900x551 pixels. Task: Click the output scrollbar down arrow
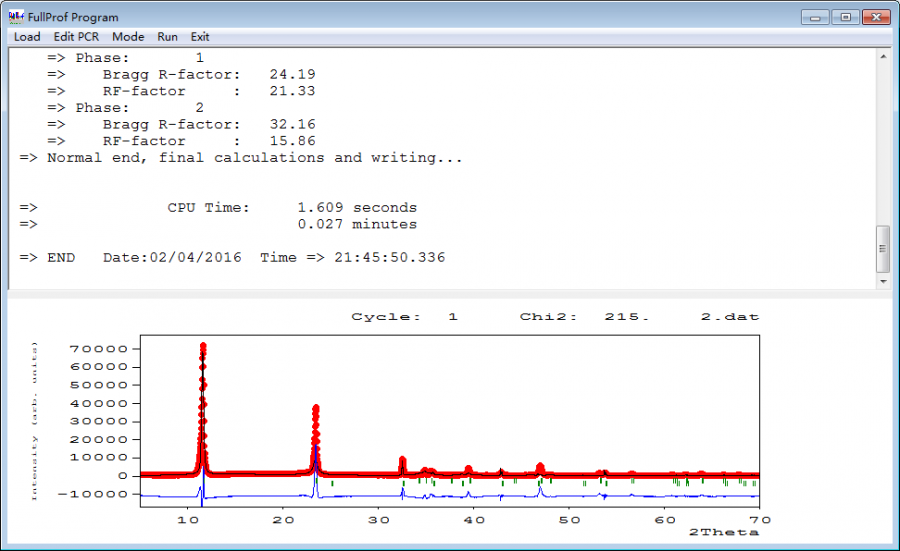(x=883, y=281)
